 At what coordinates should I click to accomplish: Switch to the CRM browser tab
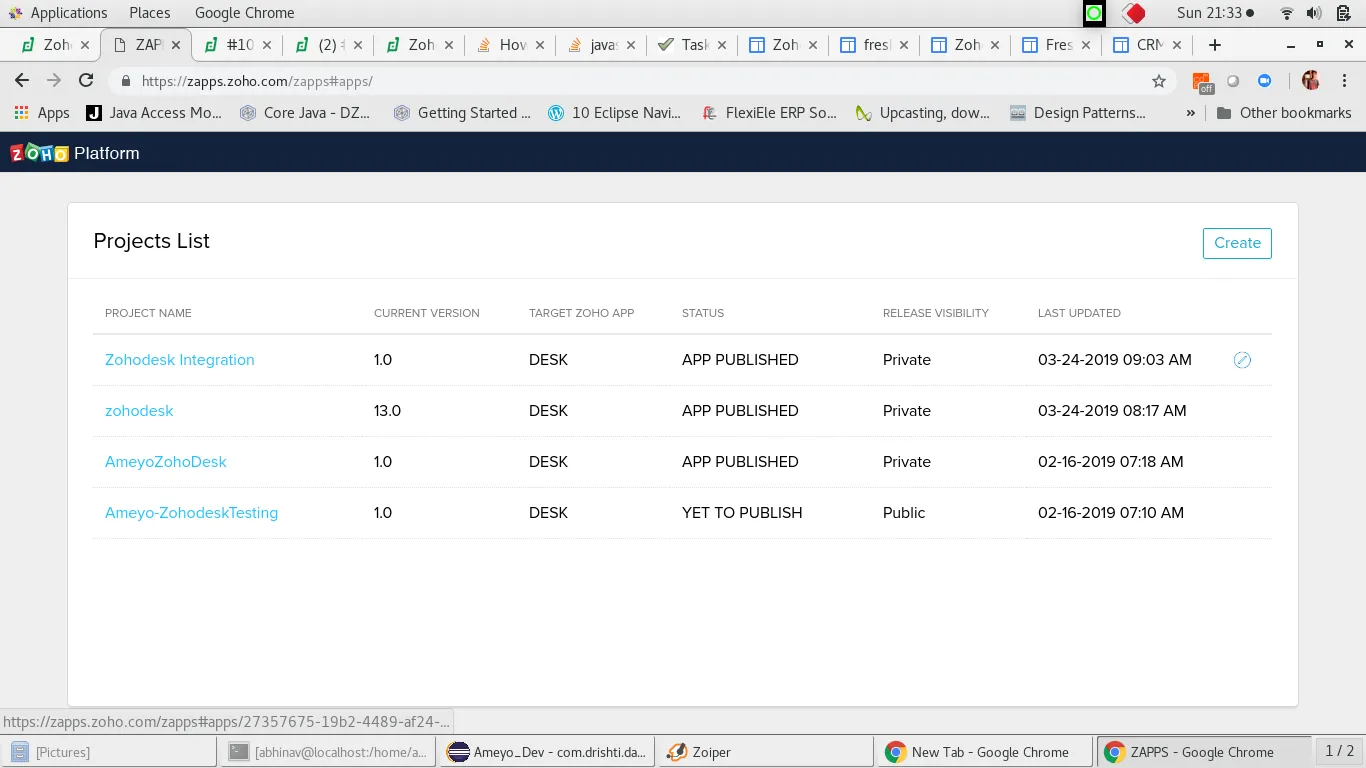click(1146, 45)
